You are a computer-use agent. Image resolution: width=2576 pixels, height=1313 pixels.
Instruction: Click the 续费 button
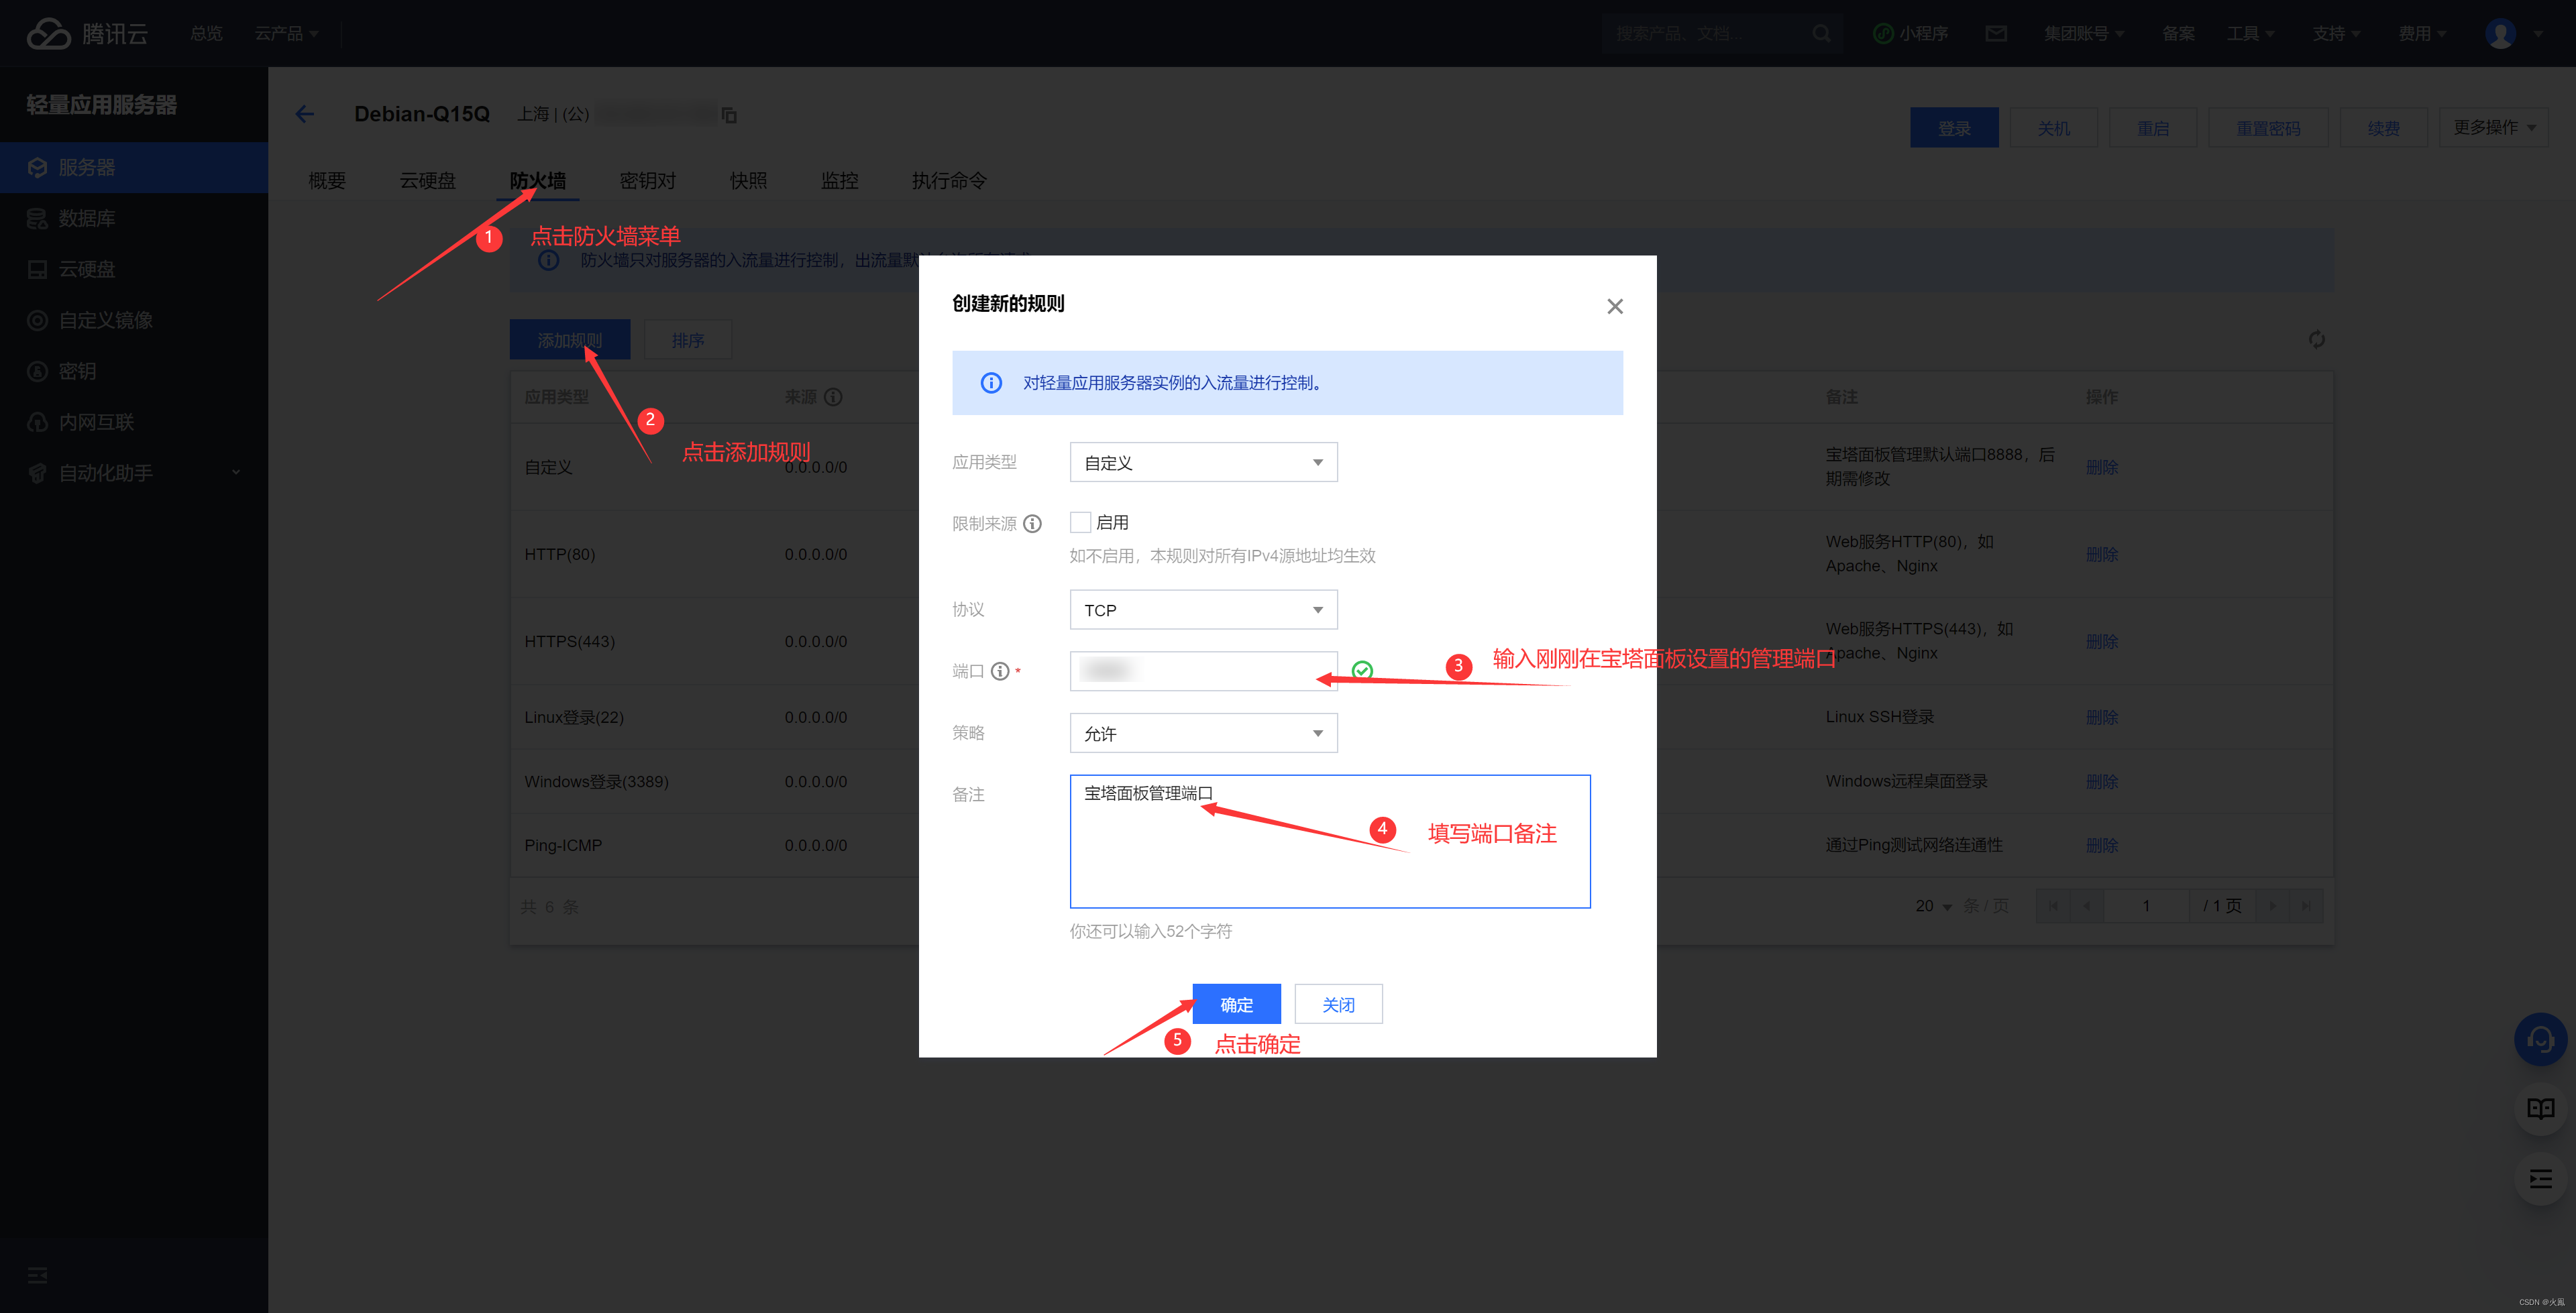coord(2384,128)
